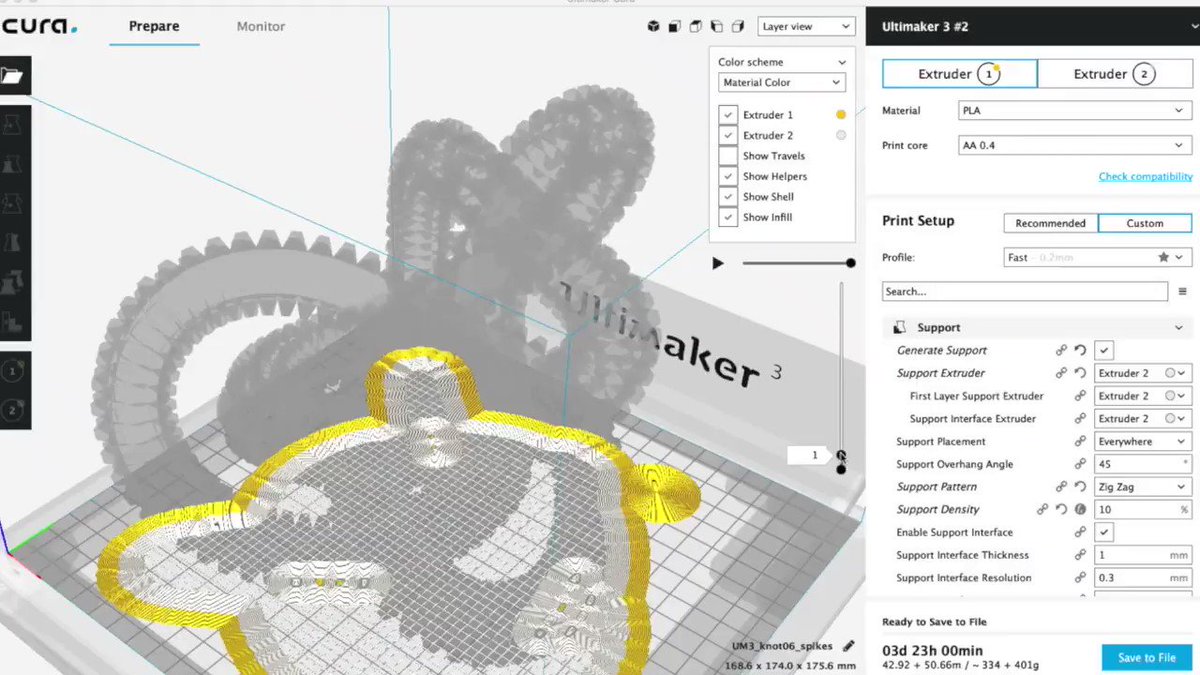This screenshot has width=1200, height=675.
Task: Open Per Model Settings tool
Action: [13, 283]
